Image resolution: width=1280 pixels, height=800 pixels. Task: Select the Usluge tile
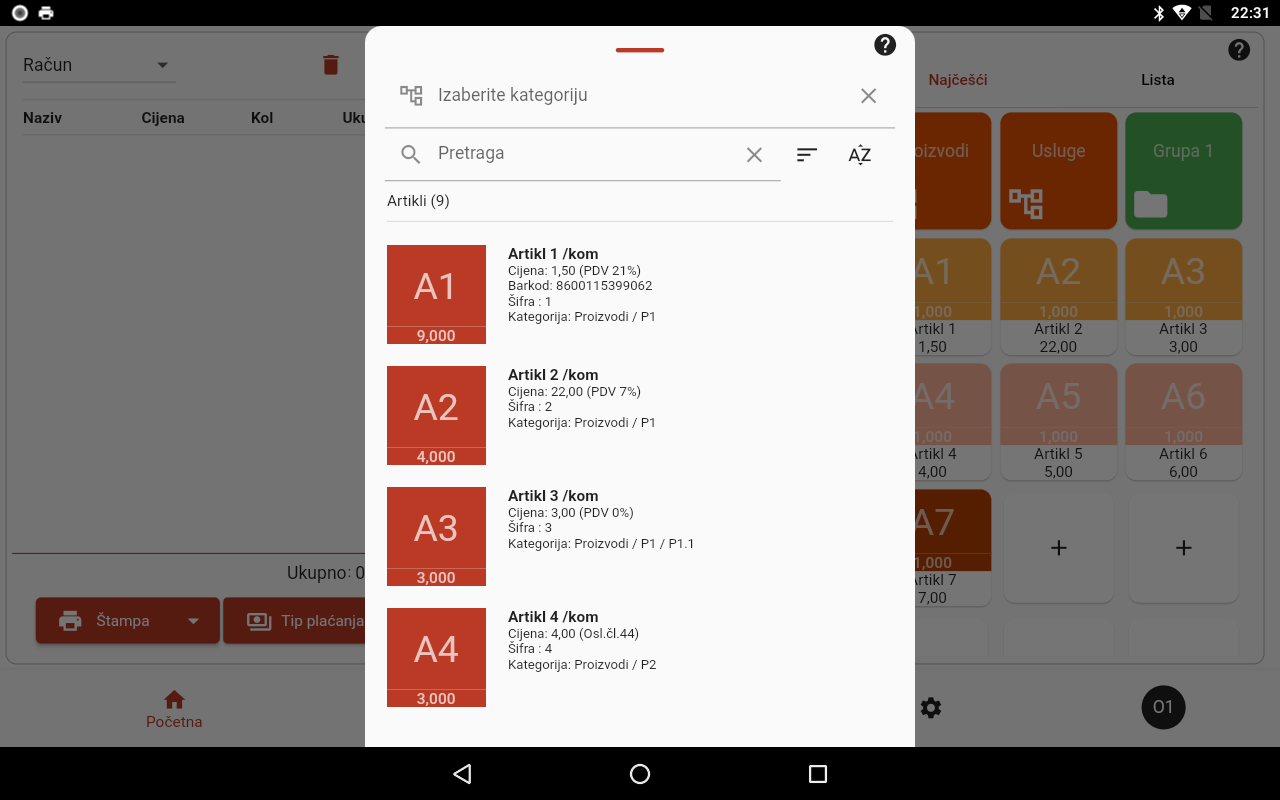click(1058, 170)
